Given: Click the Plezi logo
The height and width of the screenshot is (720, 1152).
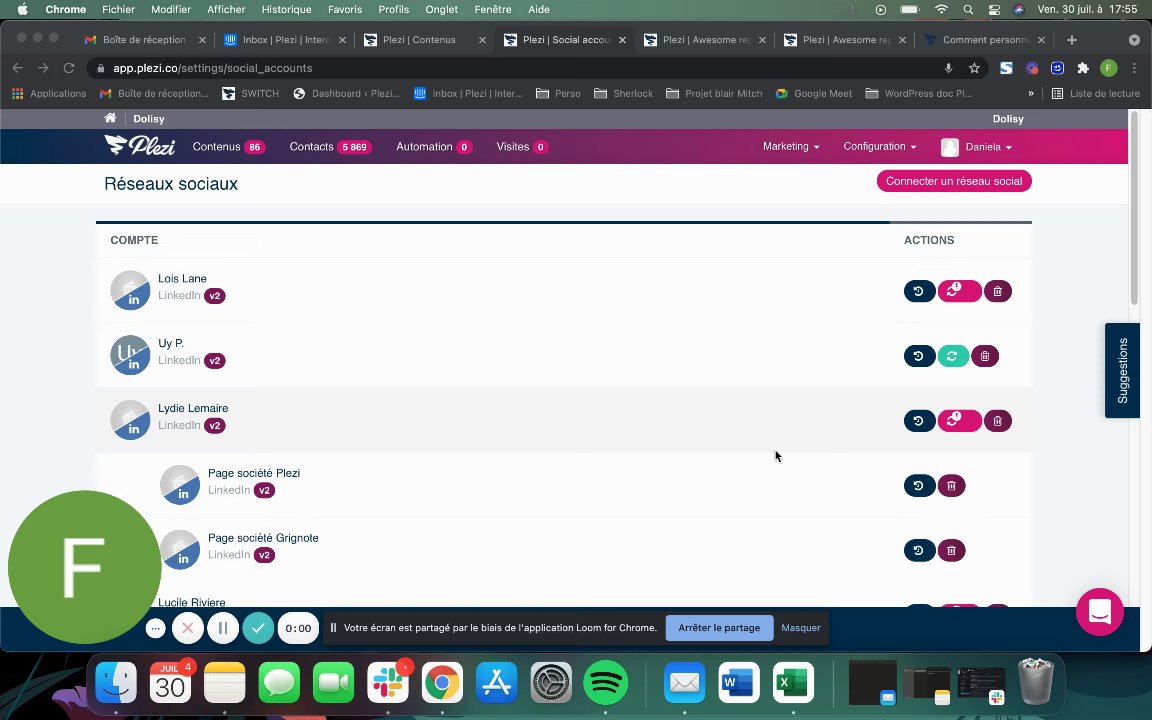Looking at the screenshot, I should pos(140,145).
